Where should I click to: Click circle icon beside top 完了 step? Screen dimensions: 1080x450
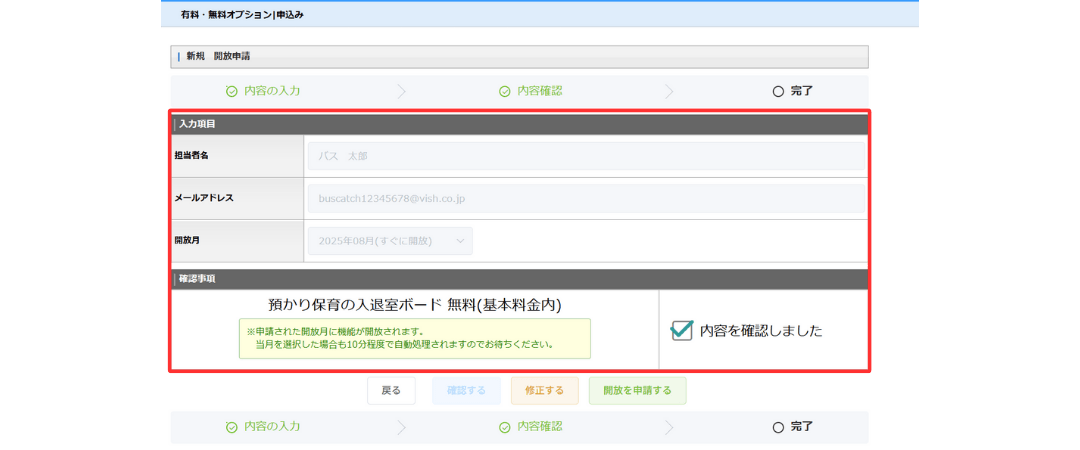[x=778, y=91]
